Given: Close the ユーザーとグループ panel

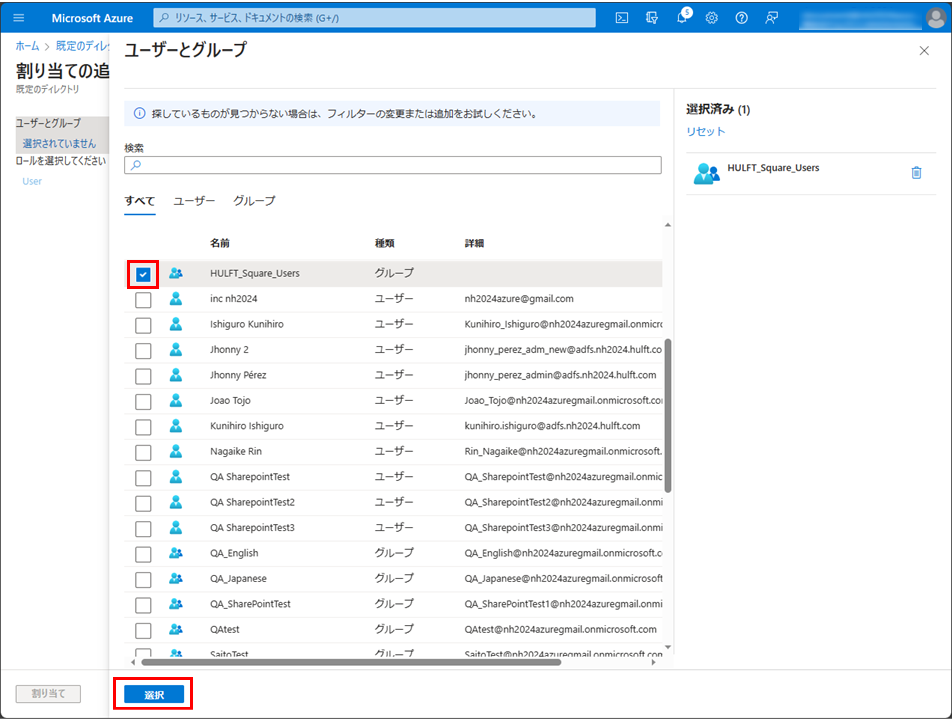Looking at the screenshot, I should [x=923, y=50].
